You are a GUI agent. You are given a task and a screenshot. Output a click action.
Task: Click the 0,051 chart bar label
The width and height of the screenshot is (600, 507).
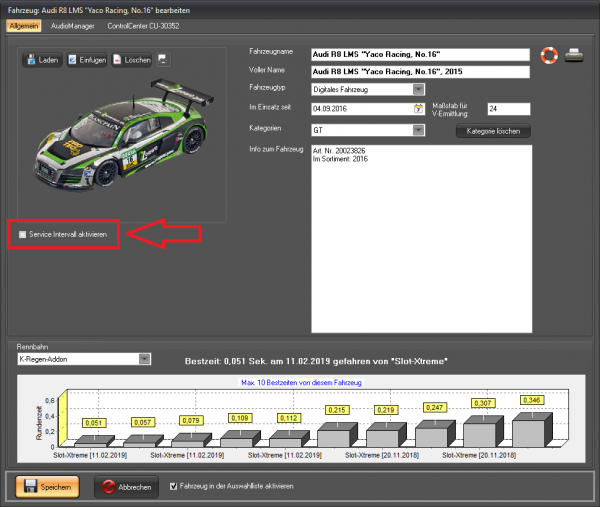click(94, 423)
